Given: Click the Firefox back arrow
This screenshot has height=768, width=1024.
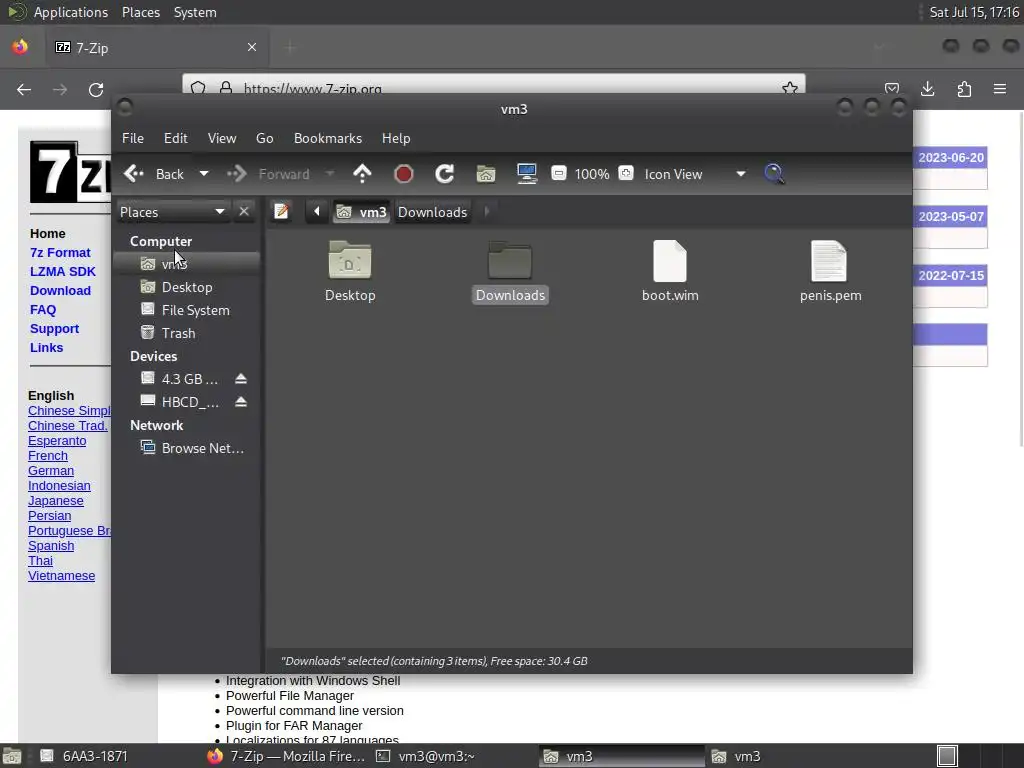Looking at the screenshot, I should point(24,89).
